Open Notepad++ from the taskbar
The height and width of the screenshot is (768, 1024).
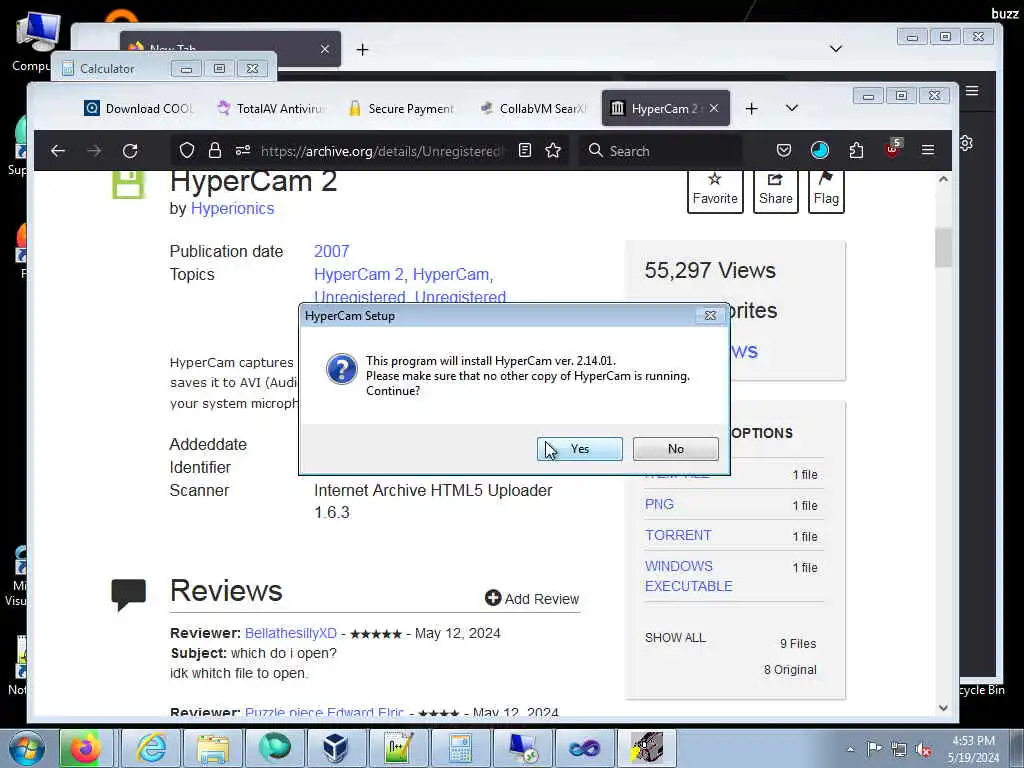(397, 748)
